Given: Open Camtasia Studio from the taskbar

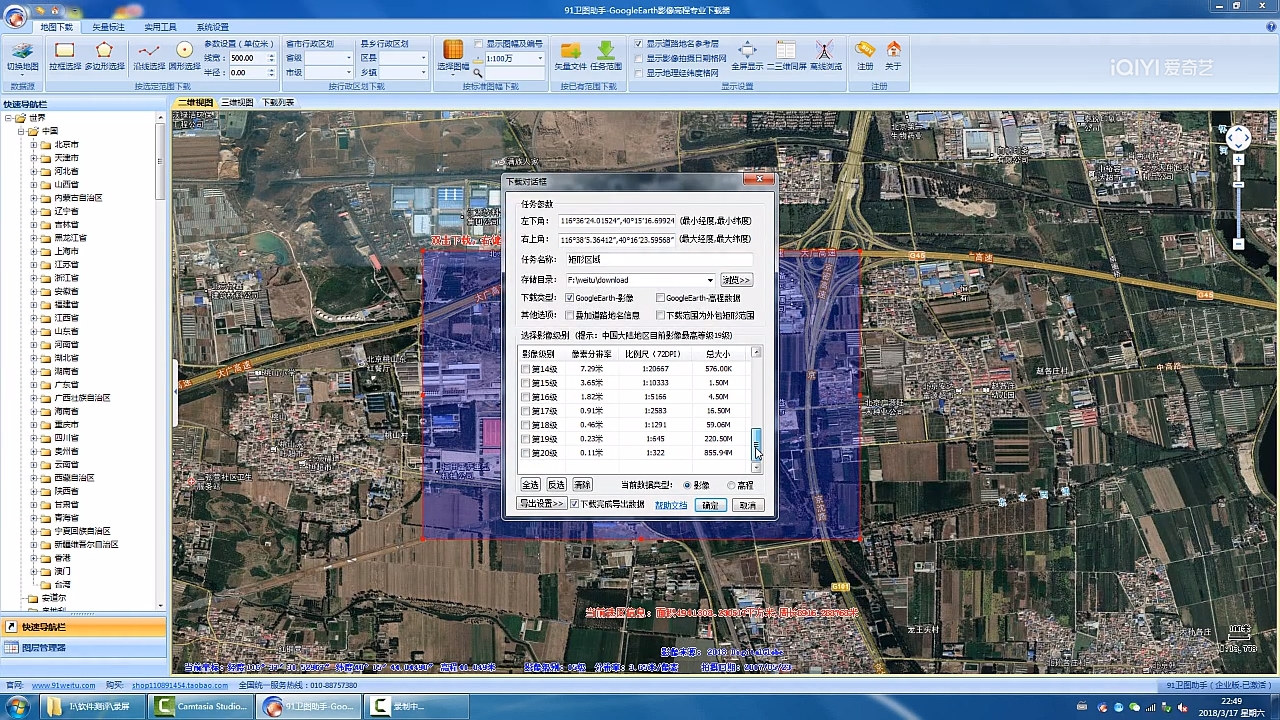Looking at the screenshot, I should [x=201, y=706].
